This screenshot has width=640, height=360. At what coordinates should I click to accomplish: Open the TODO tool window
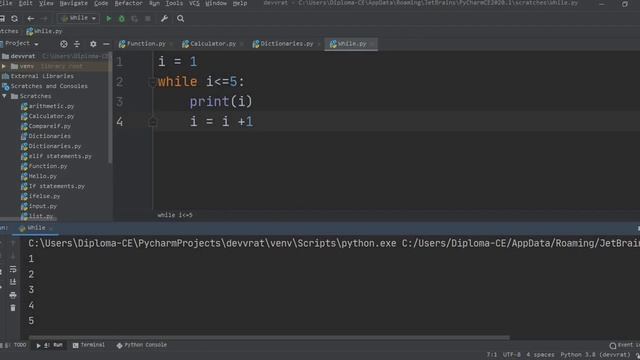point(16,345)
